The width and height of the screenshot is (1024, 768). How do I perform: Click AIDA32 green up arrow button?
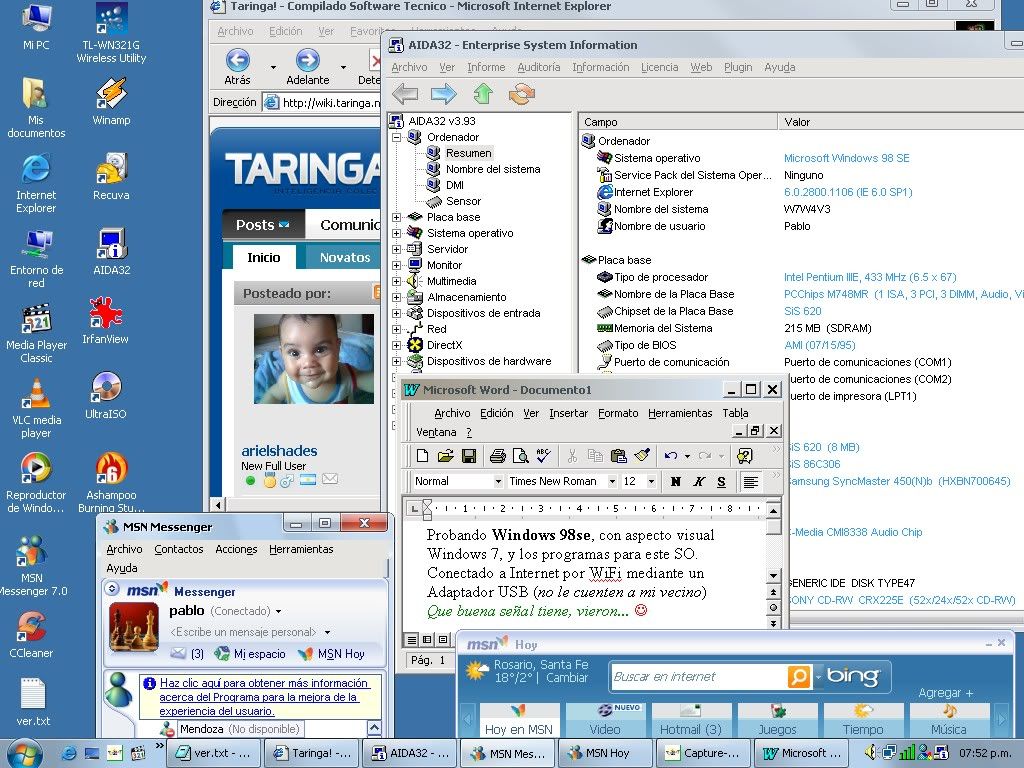(x=483, y=94)
